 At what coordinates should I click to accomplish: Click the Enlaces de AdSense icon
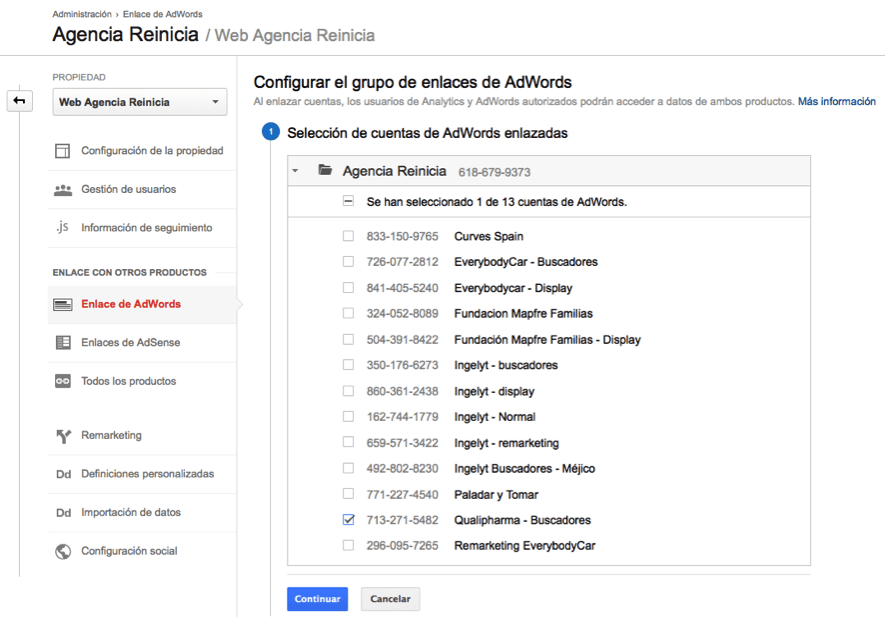tap(63, 343)
